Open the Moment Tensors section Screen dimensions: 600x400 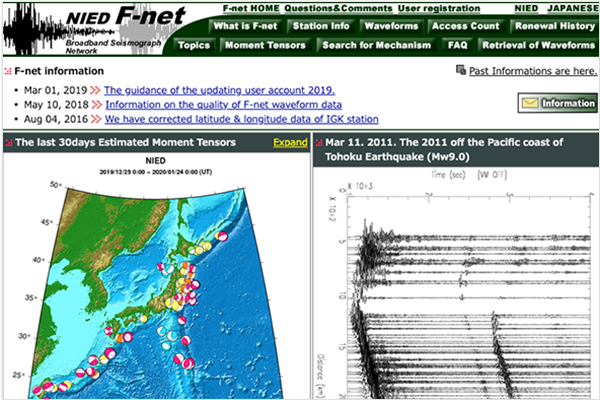pos(267,45)
